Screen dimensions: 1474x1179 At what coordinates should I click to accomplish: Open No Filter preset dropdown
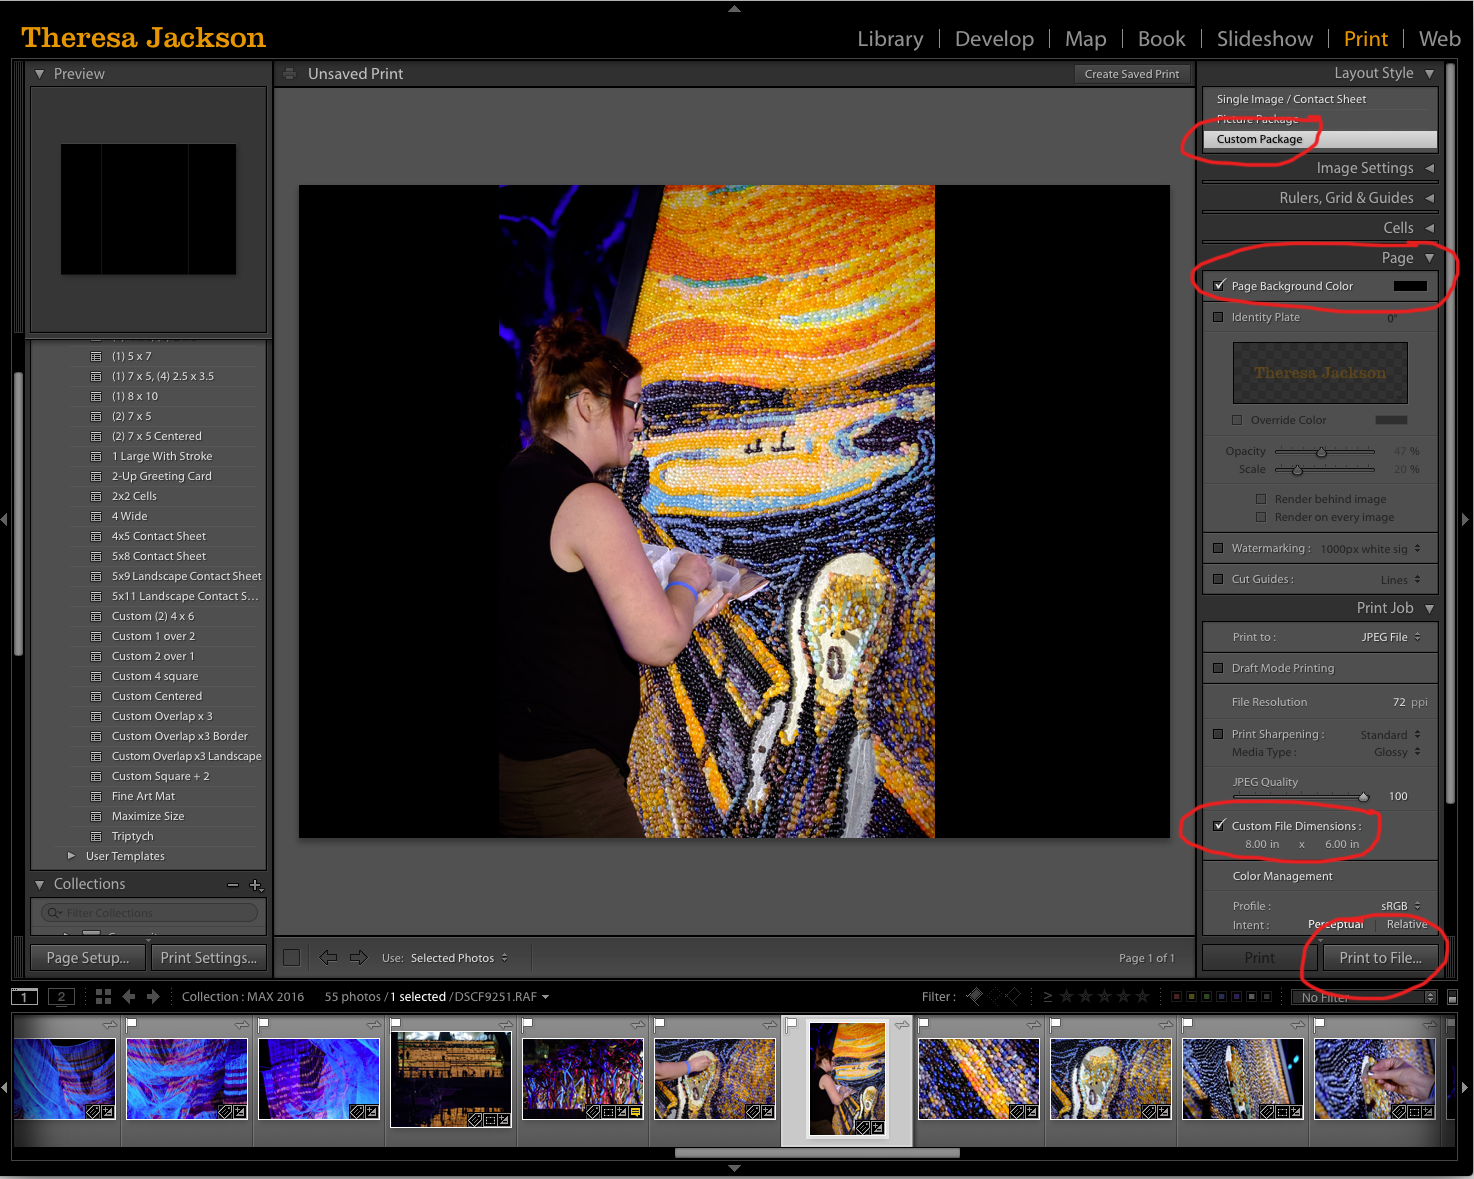[x=1364, y=997]
